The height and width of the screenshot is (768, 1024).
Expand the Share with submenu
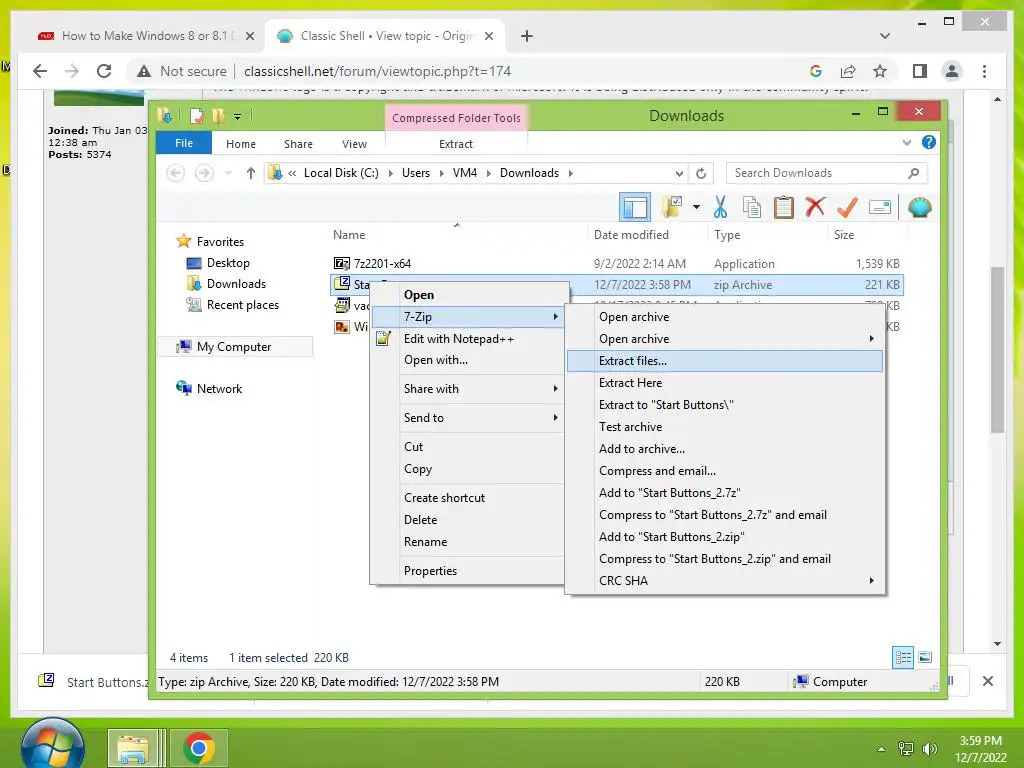pos(555,389)
